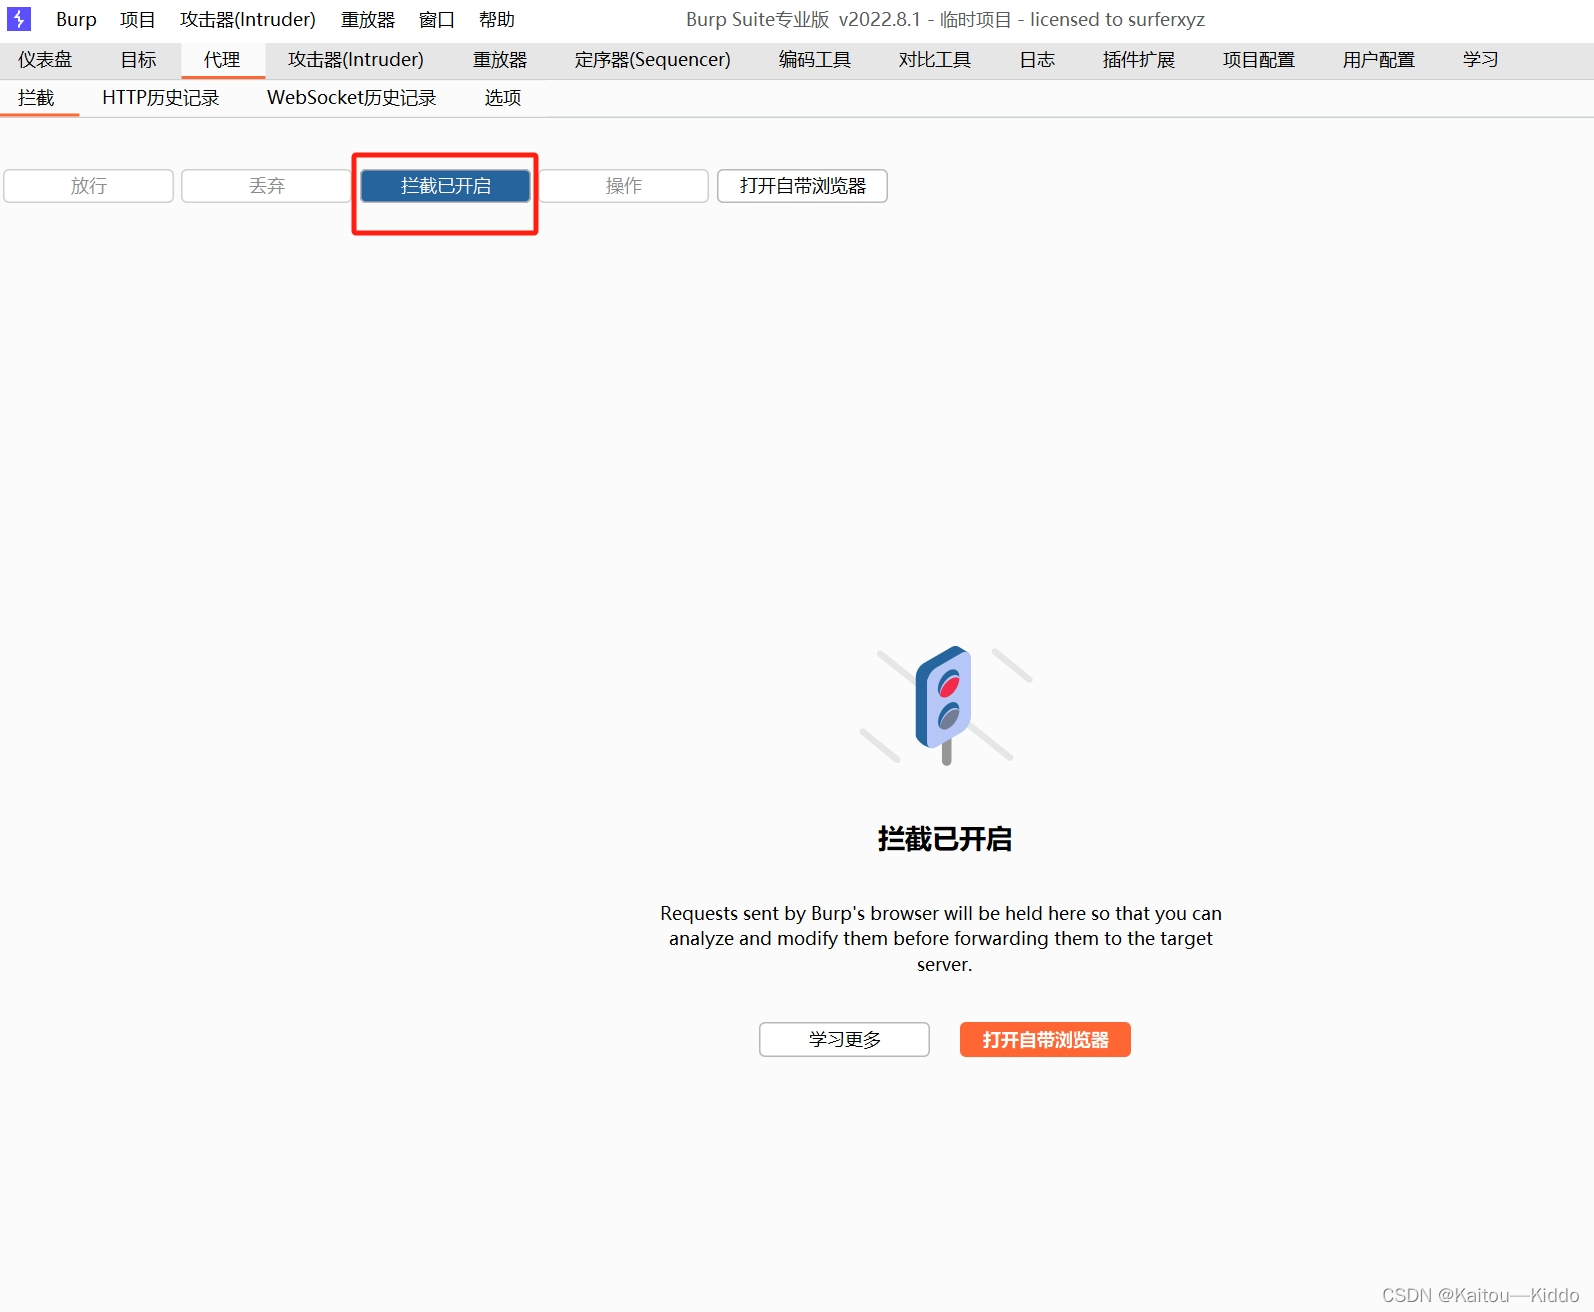Open the 攻击器(Intruder) menu in the menu bar
Screen dimensions: 1594x1312
247,20
